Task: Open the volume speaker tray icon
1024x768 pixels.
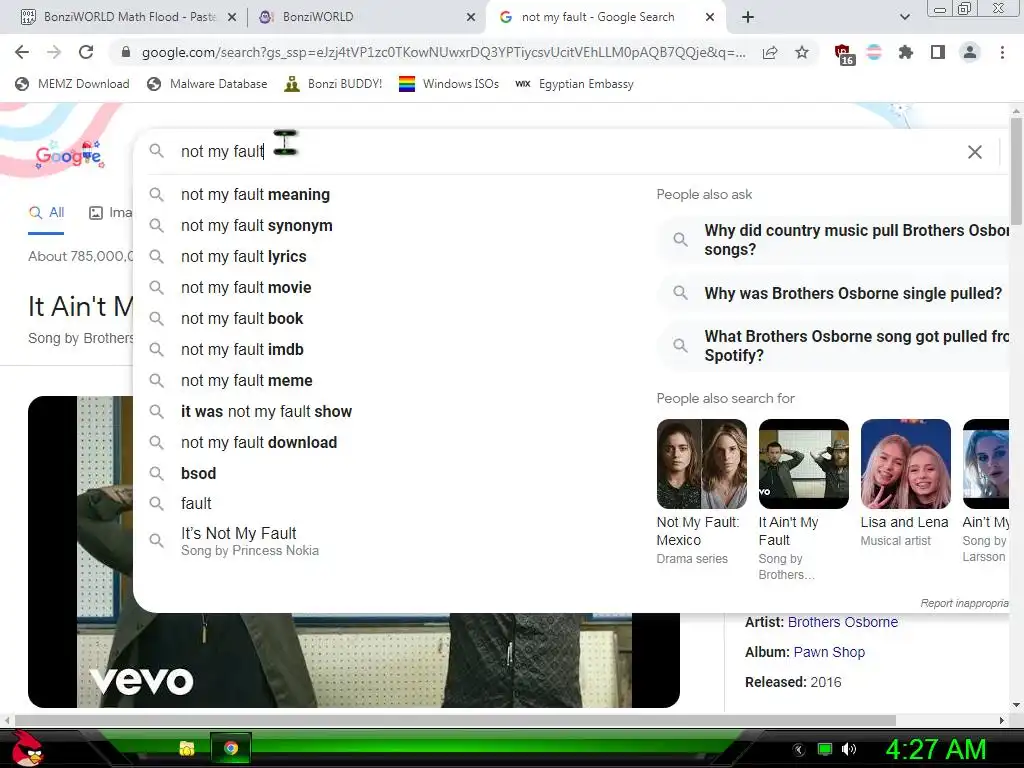Action: pos(848,749)
